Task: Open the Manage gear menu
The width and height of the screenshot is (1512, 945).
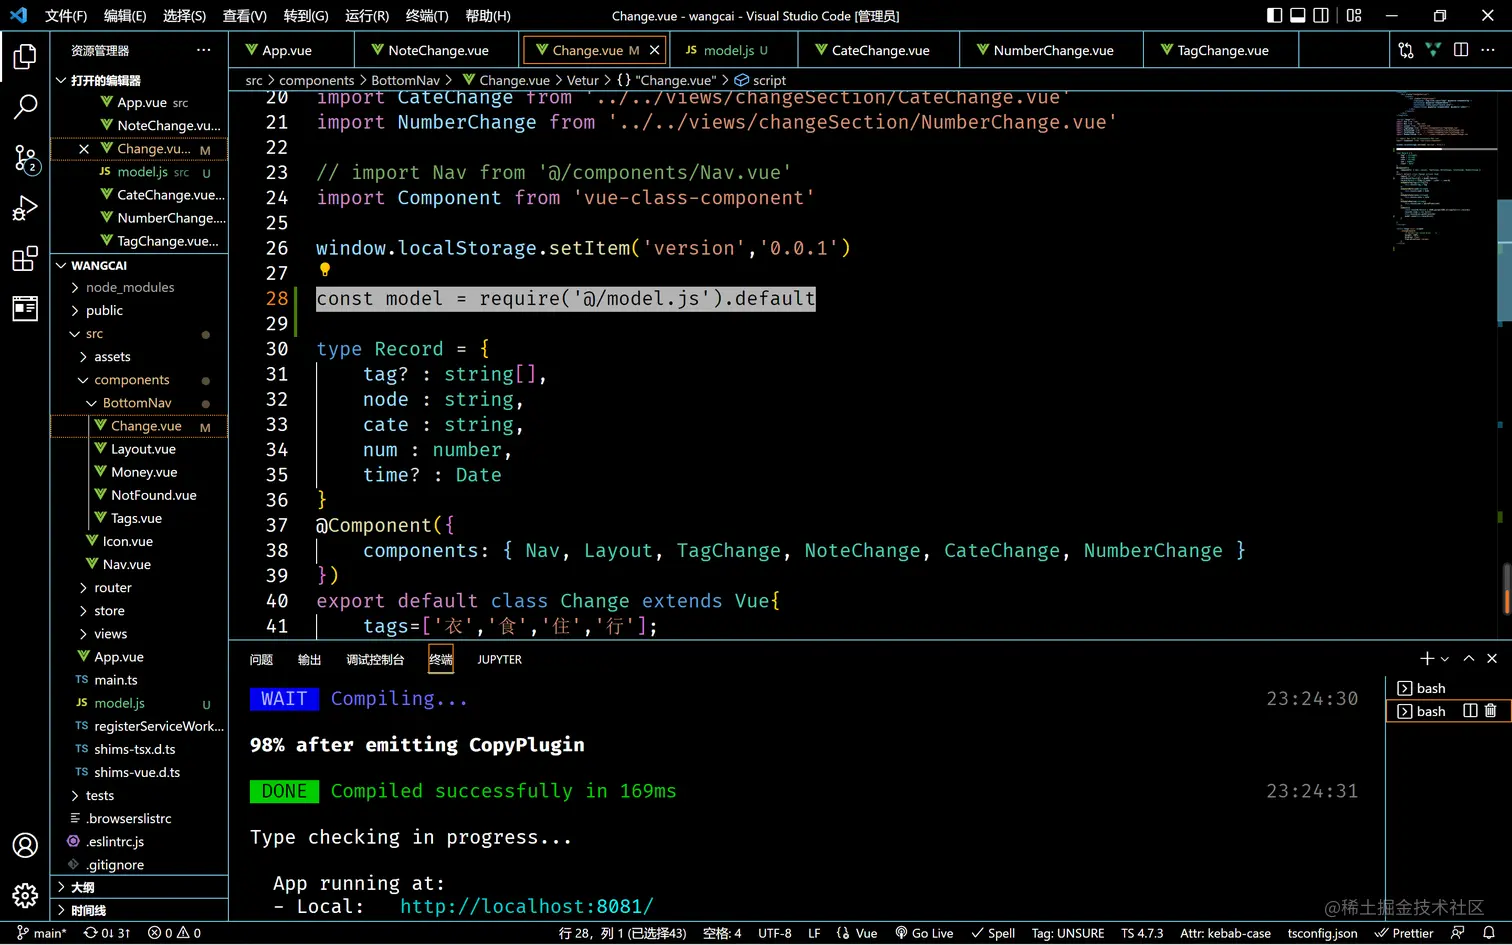Action: point(25,895)
